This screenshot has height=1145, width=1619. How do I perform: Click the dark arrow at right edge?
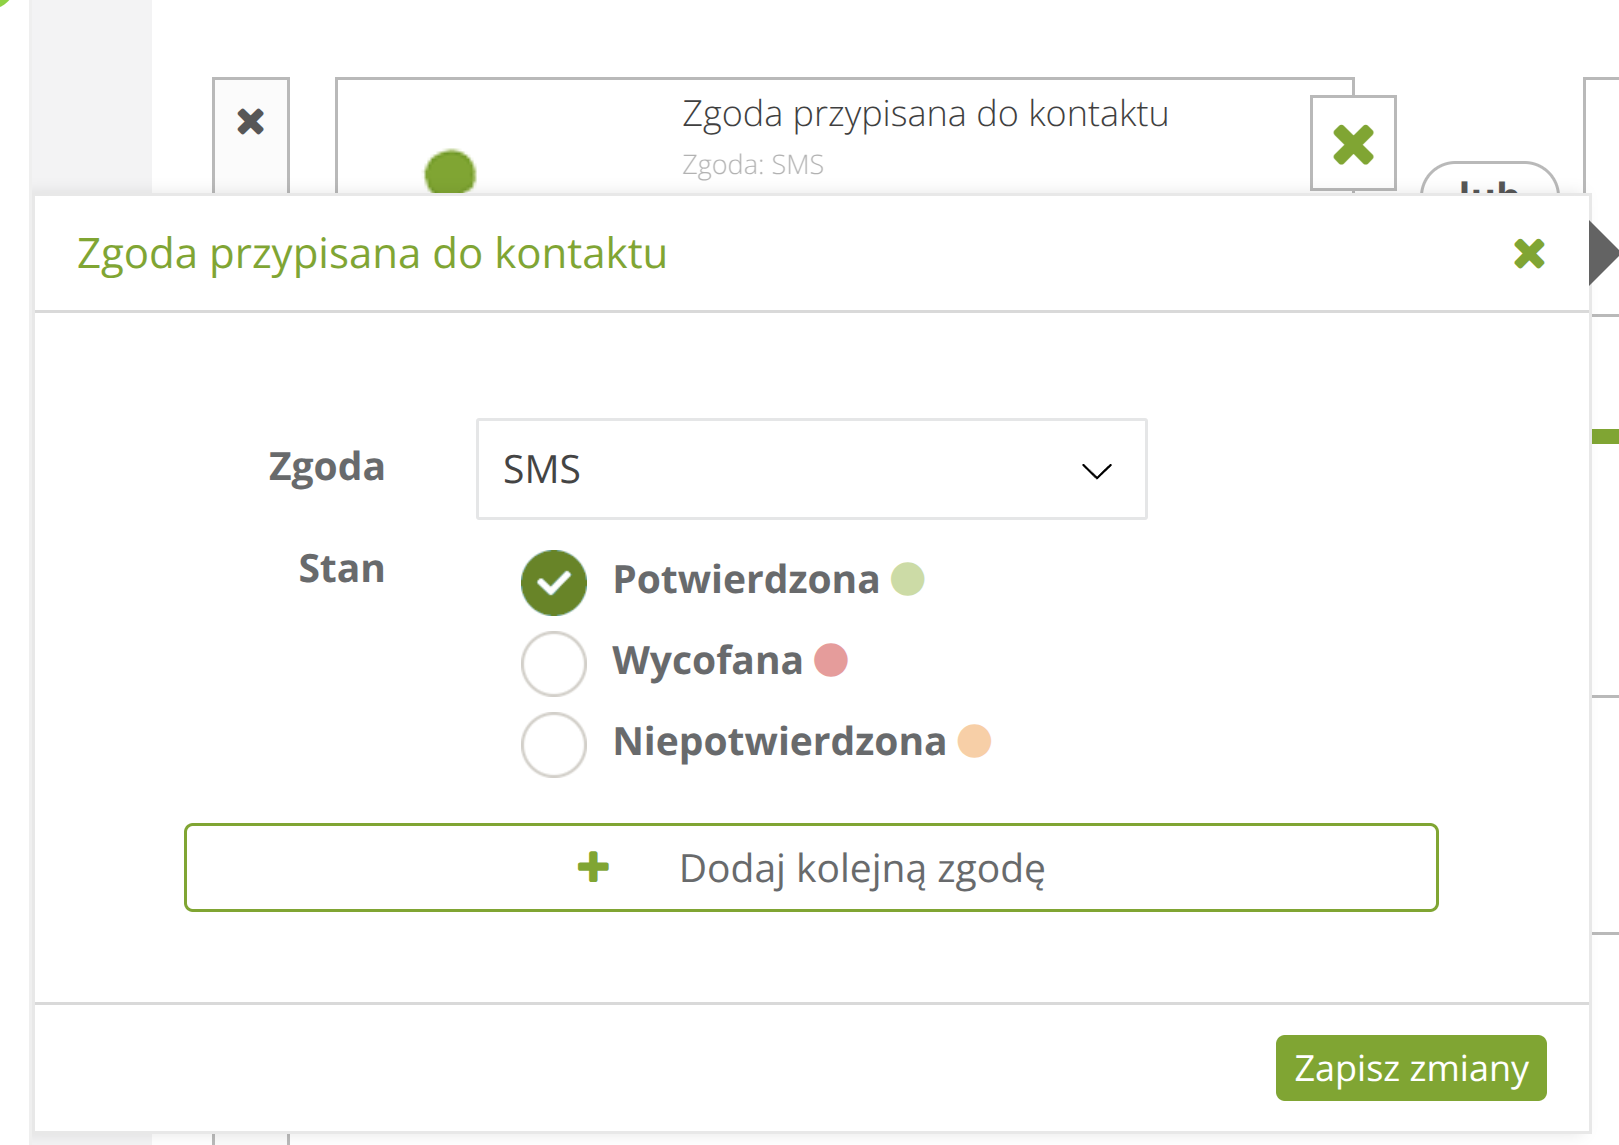1602,253
